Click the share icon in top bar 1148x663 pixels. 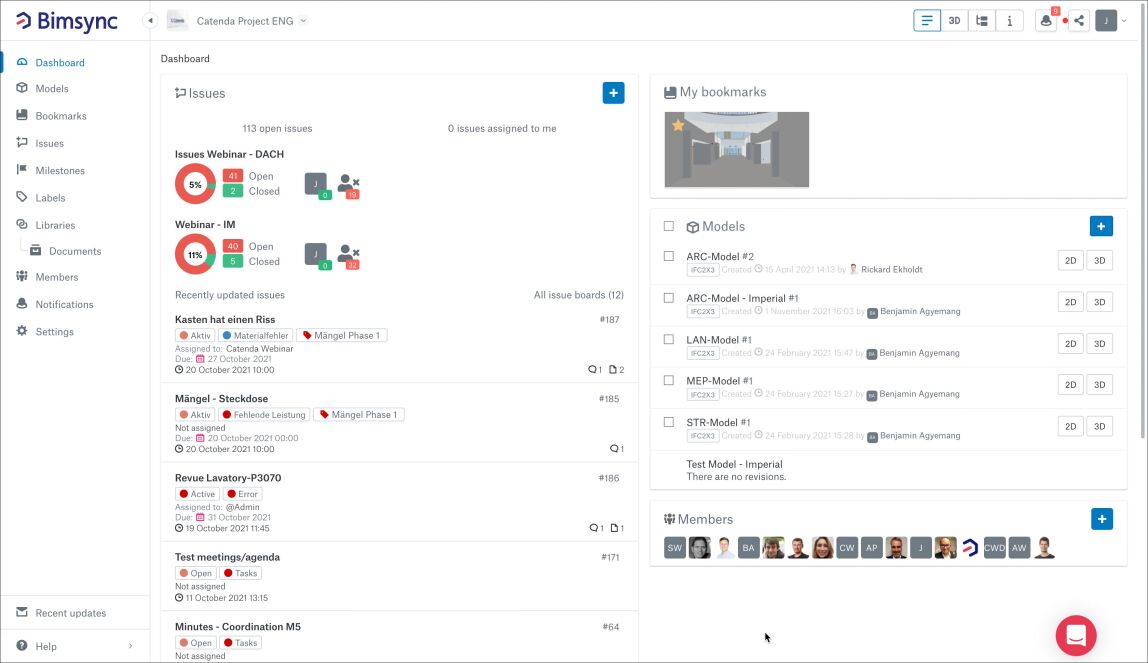pyautogui.click(x=1079, y=20)
